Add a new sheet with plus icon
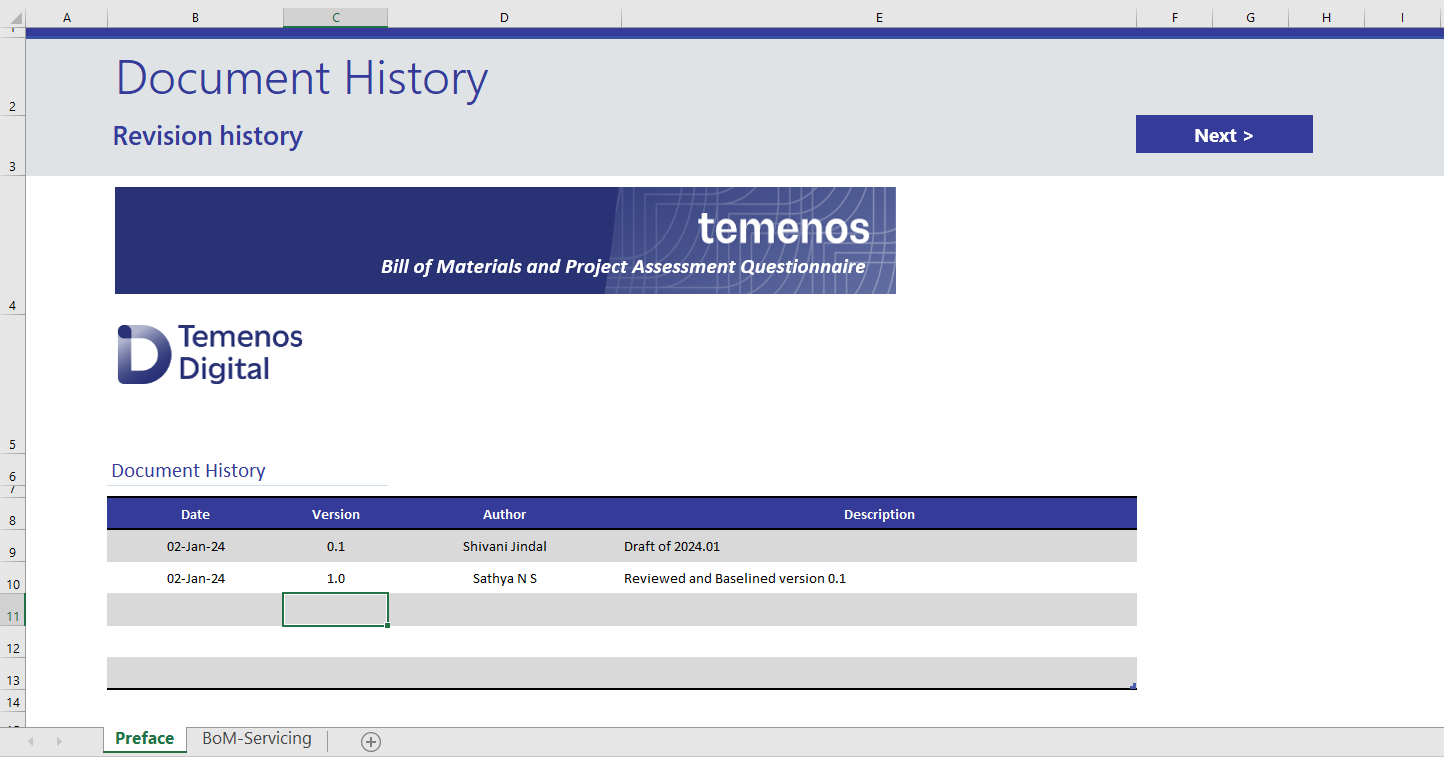The width and height of the screenshot is (1444, 757). 371,741
